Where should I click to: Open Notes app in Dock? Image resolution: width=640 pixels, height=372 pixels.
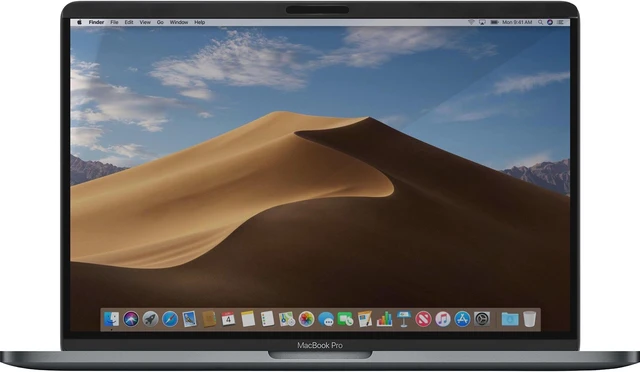[x=248, y=319]
